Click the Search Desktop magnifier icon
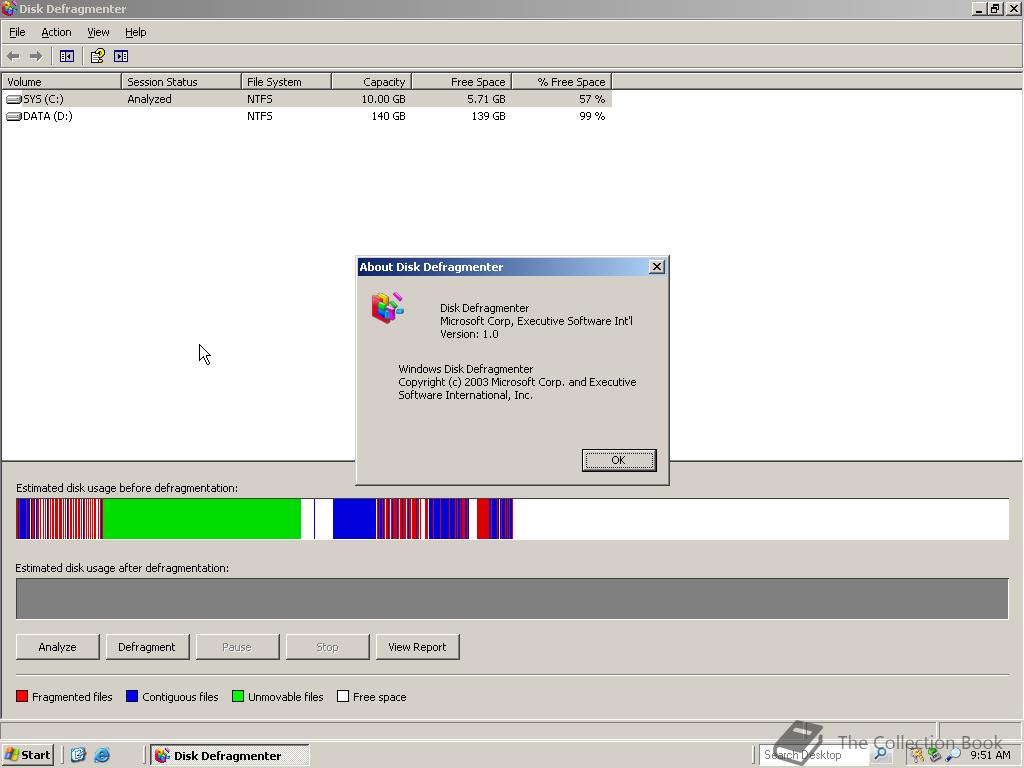The height and width of the screenshot is (768, 1024). (880, 754)
